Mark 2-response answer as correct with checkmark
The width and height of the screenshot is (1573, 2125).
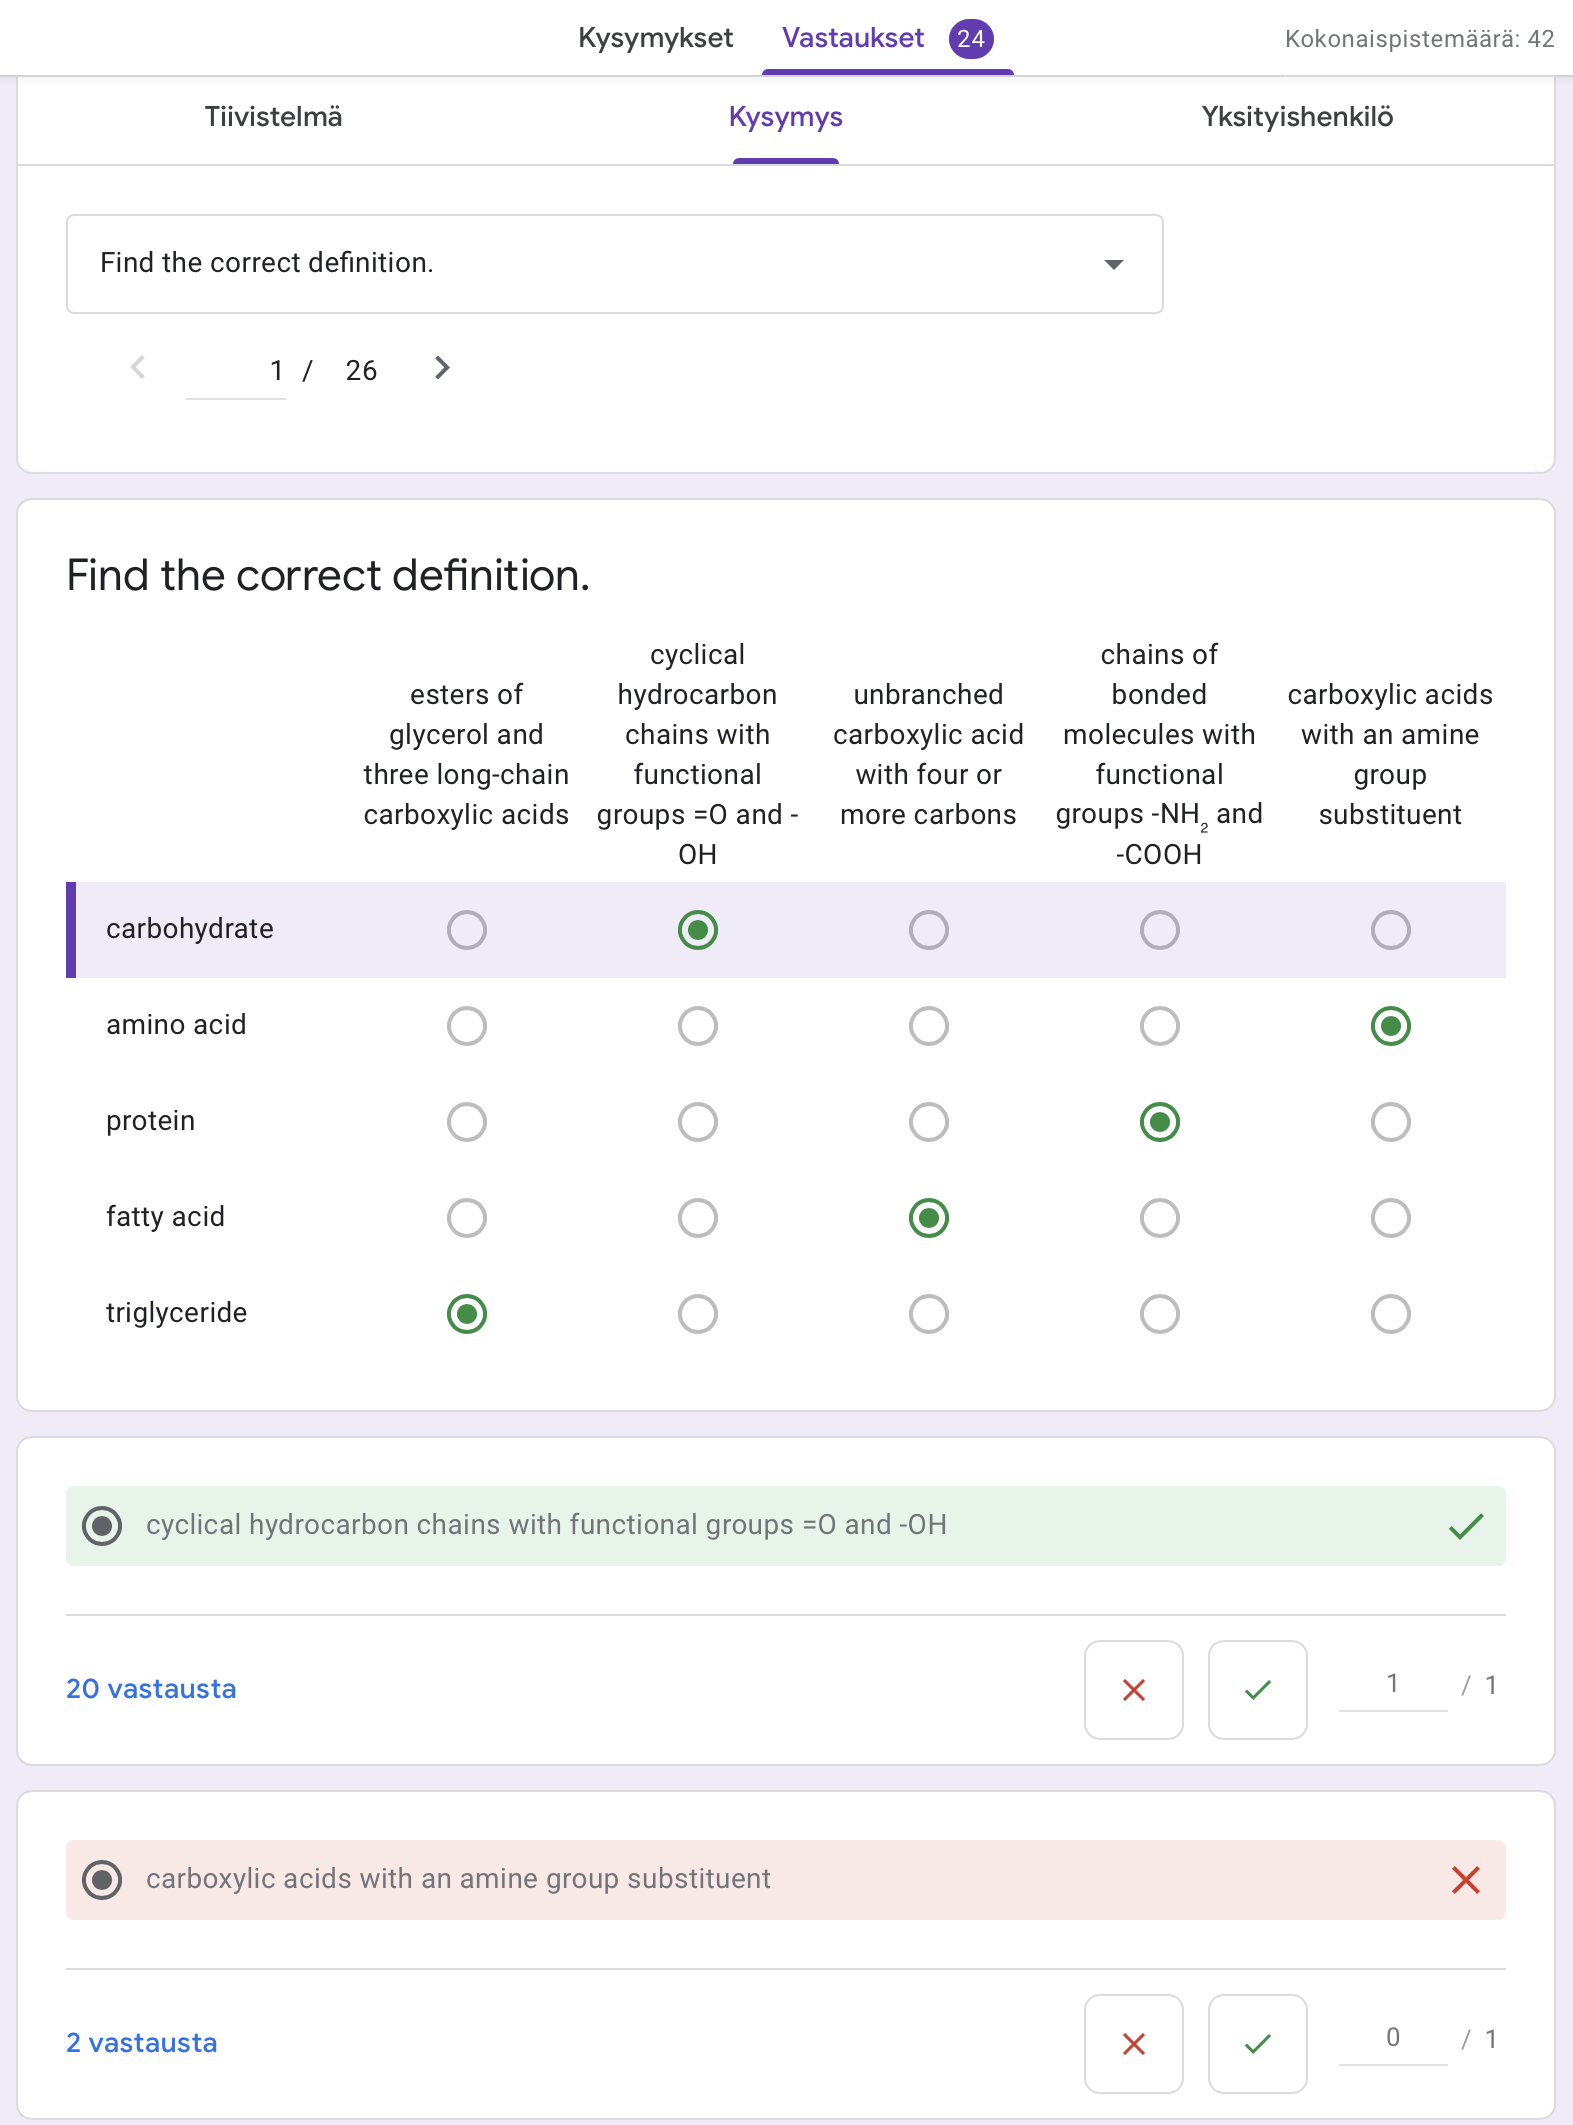coord(1257,2043)
